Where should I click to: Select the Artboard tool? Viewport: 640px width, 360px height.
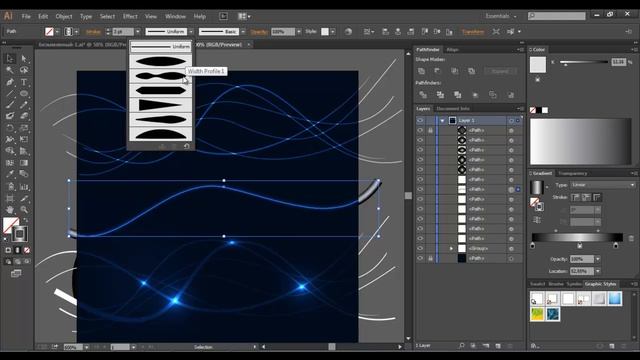tap(10, 198)
